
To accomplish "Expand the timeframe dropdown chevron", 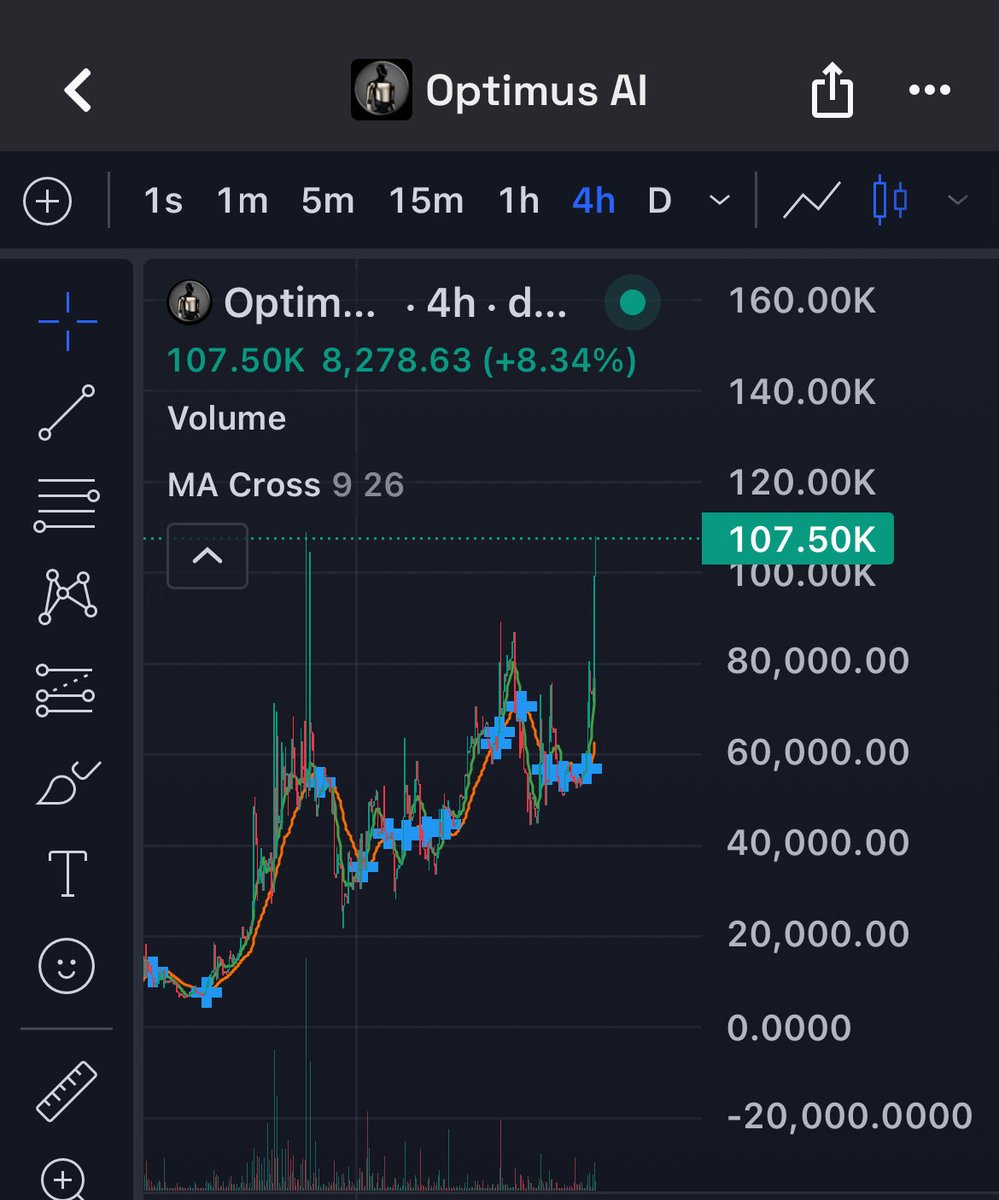I will point(719,201).
